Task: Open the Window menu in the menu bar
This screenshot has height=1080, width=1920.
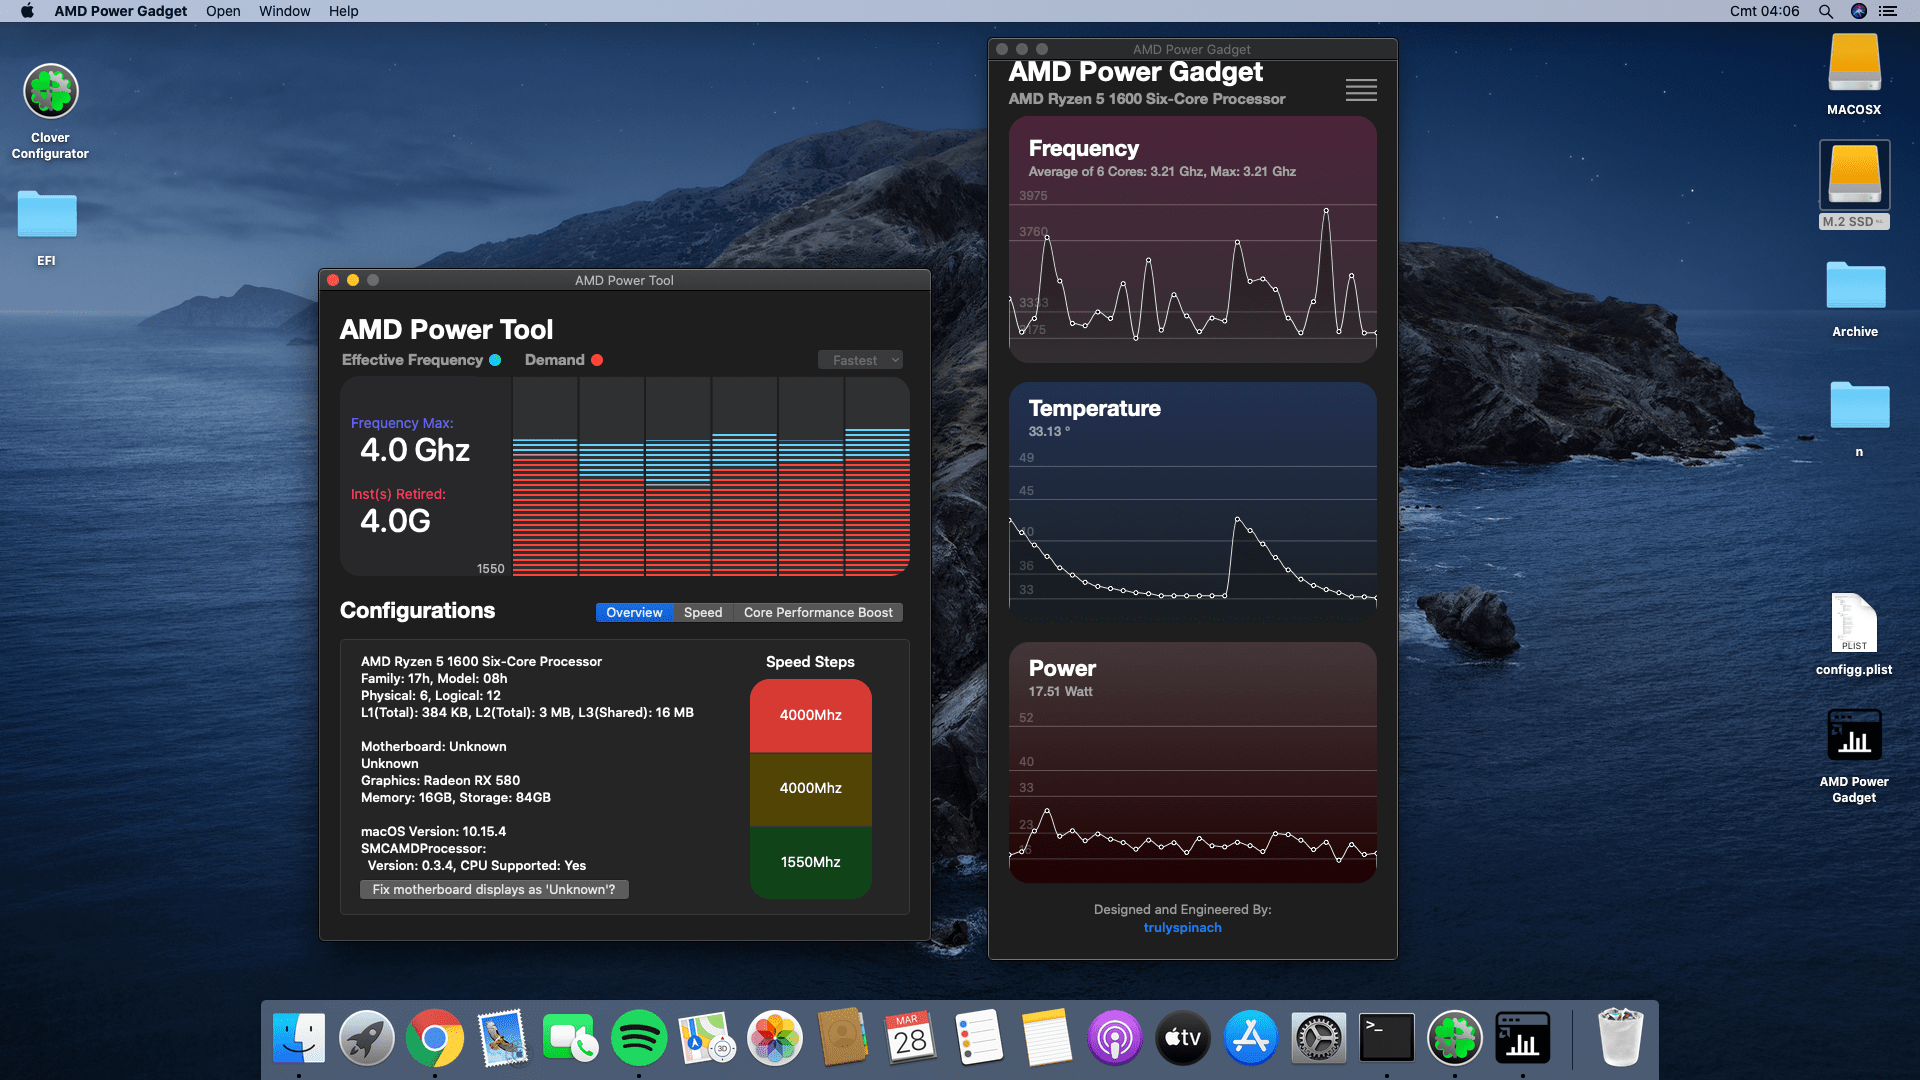Action: point(284,11)
